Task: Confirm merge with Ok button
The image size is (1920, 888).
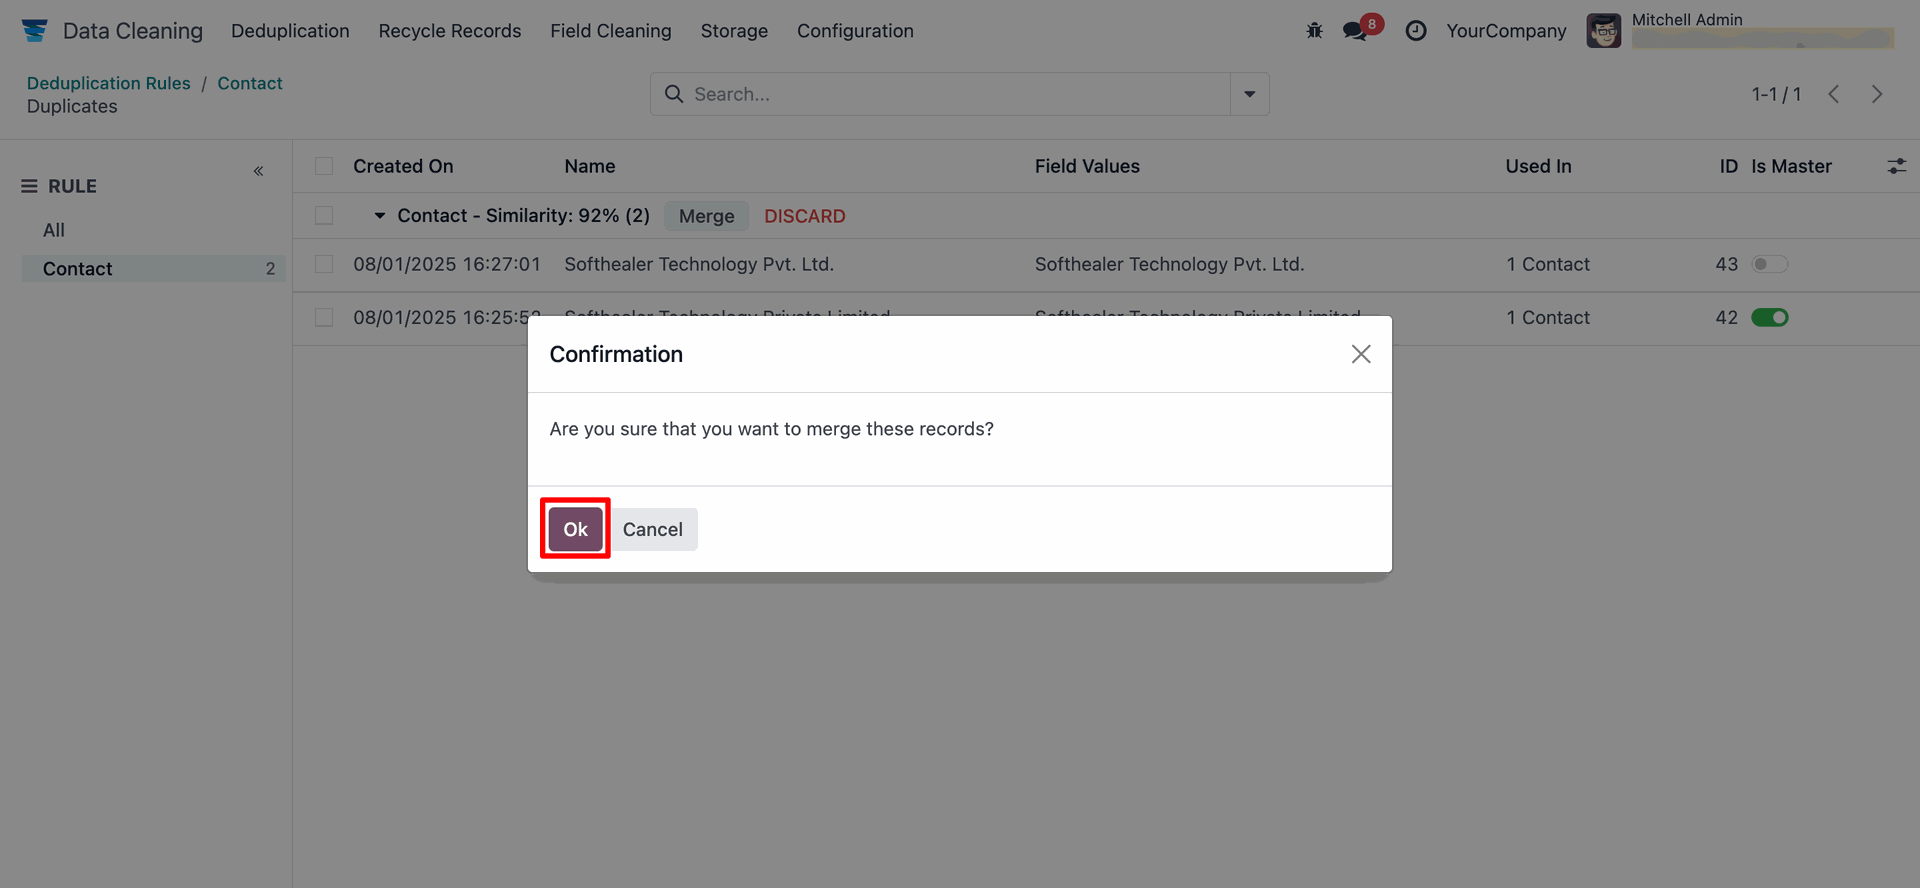Action: (x=575, y=529)
